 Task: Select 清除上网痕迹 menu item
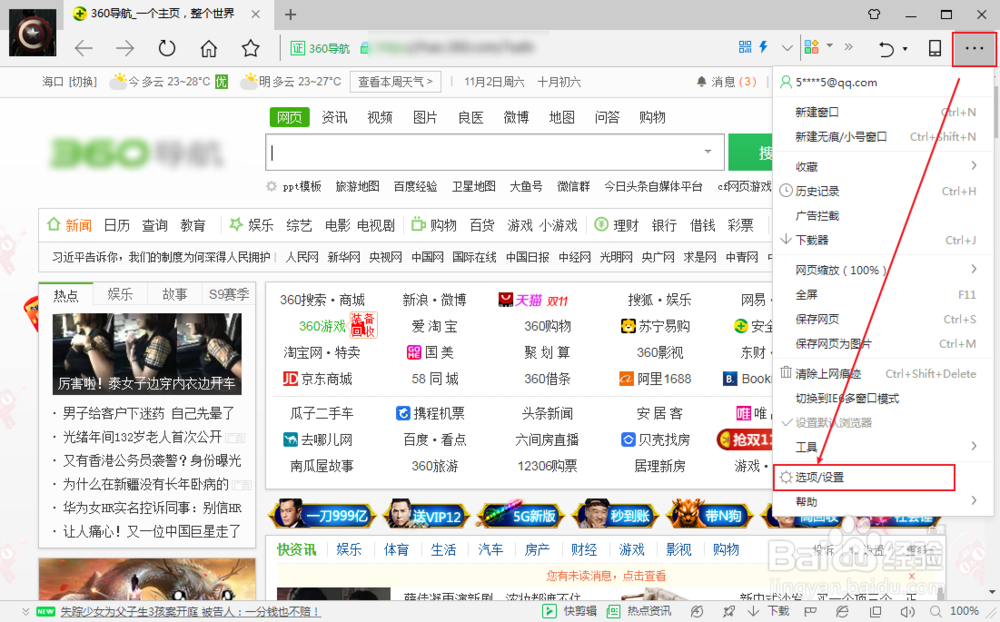pos(883,374)
